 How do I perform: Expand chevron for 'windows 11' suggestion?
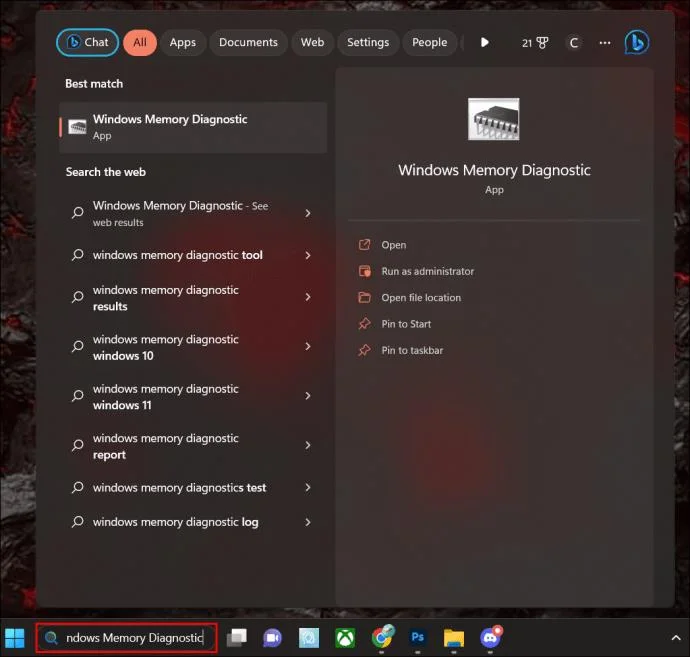(x=308, y=396)
